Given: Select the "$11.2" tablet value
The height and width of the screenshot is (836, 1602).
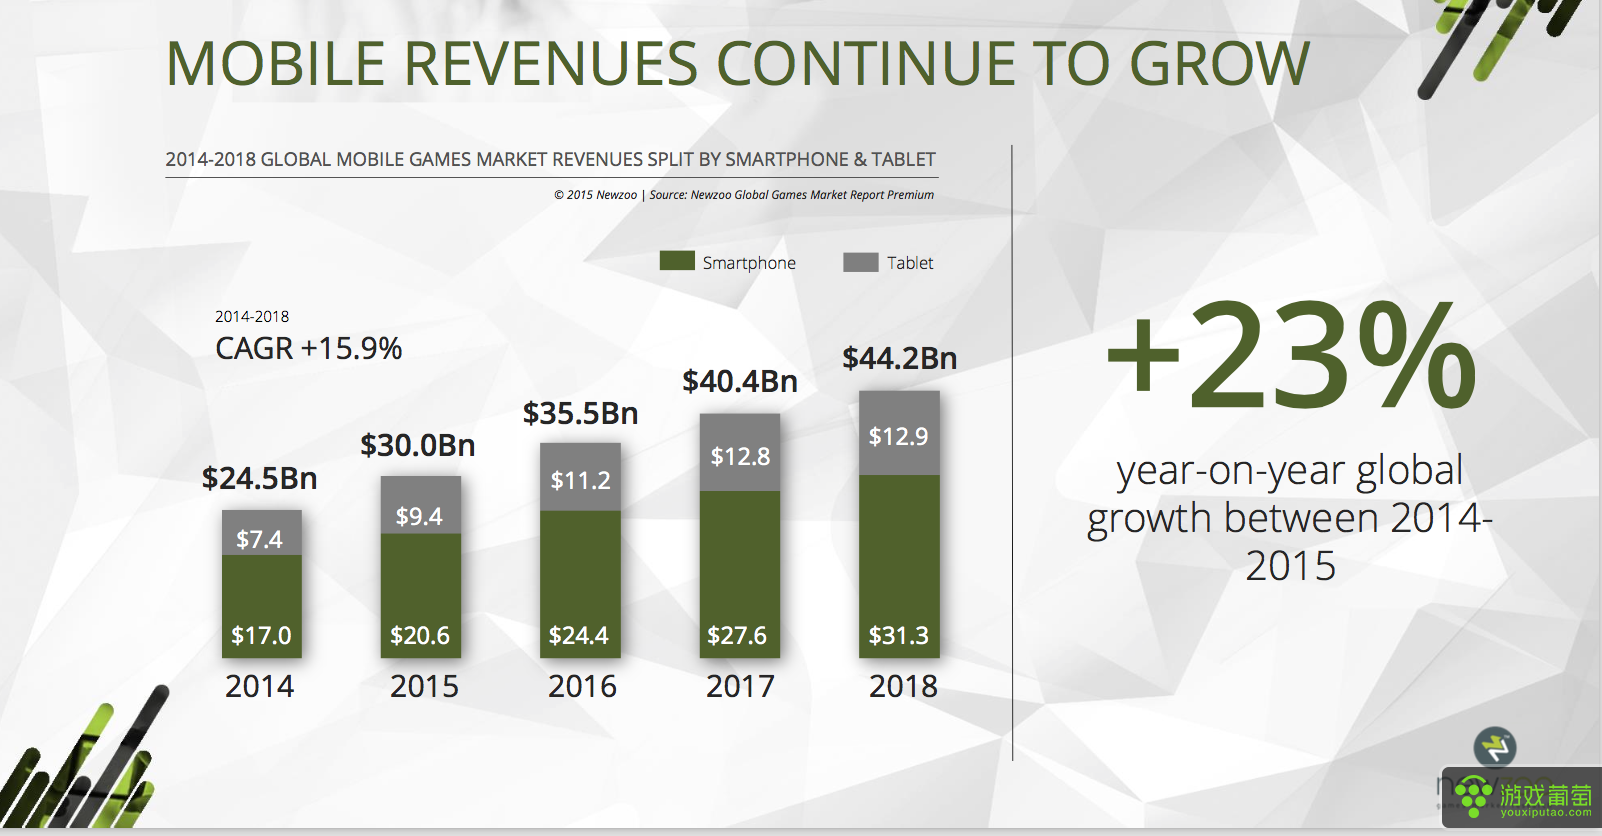Looking at the screenshot, I should tap(581, 481).
